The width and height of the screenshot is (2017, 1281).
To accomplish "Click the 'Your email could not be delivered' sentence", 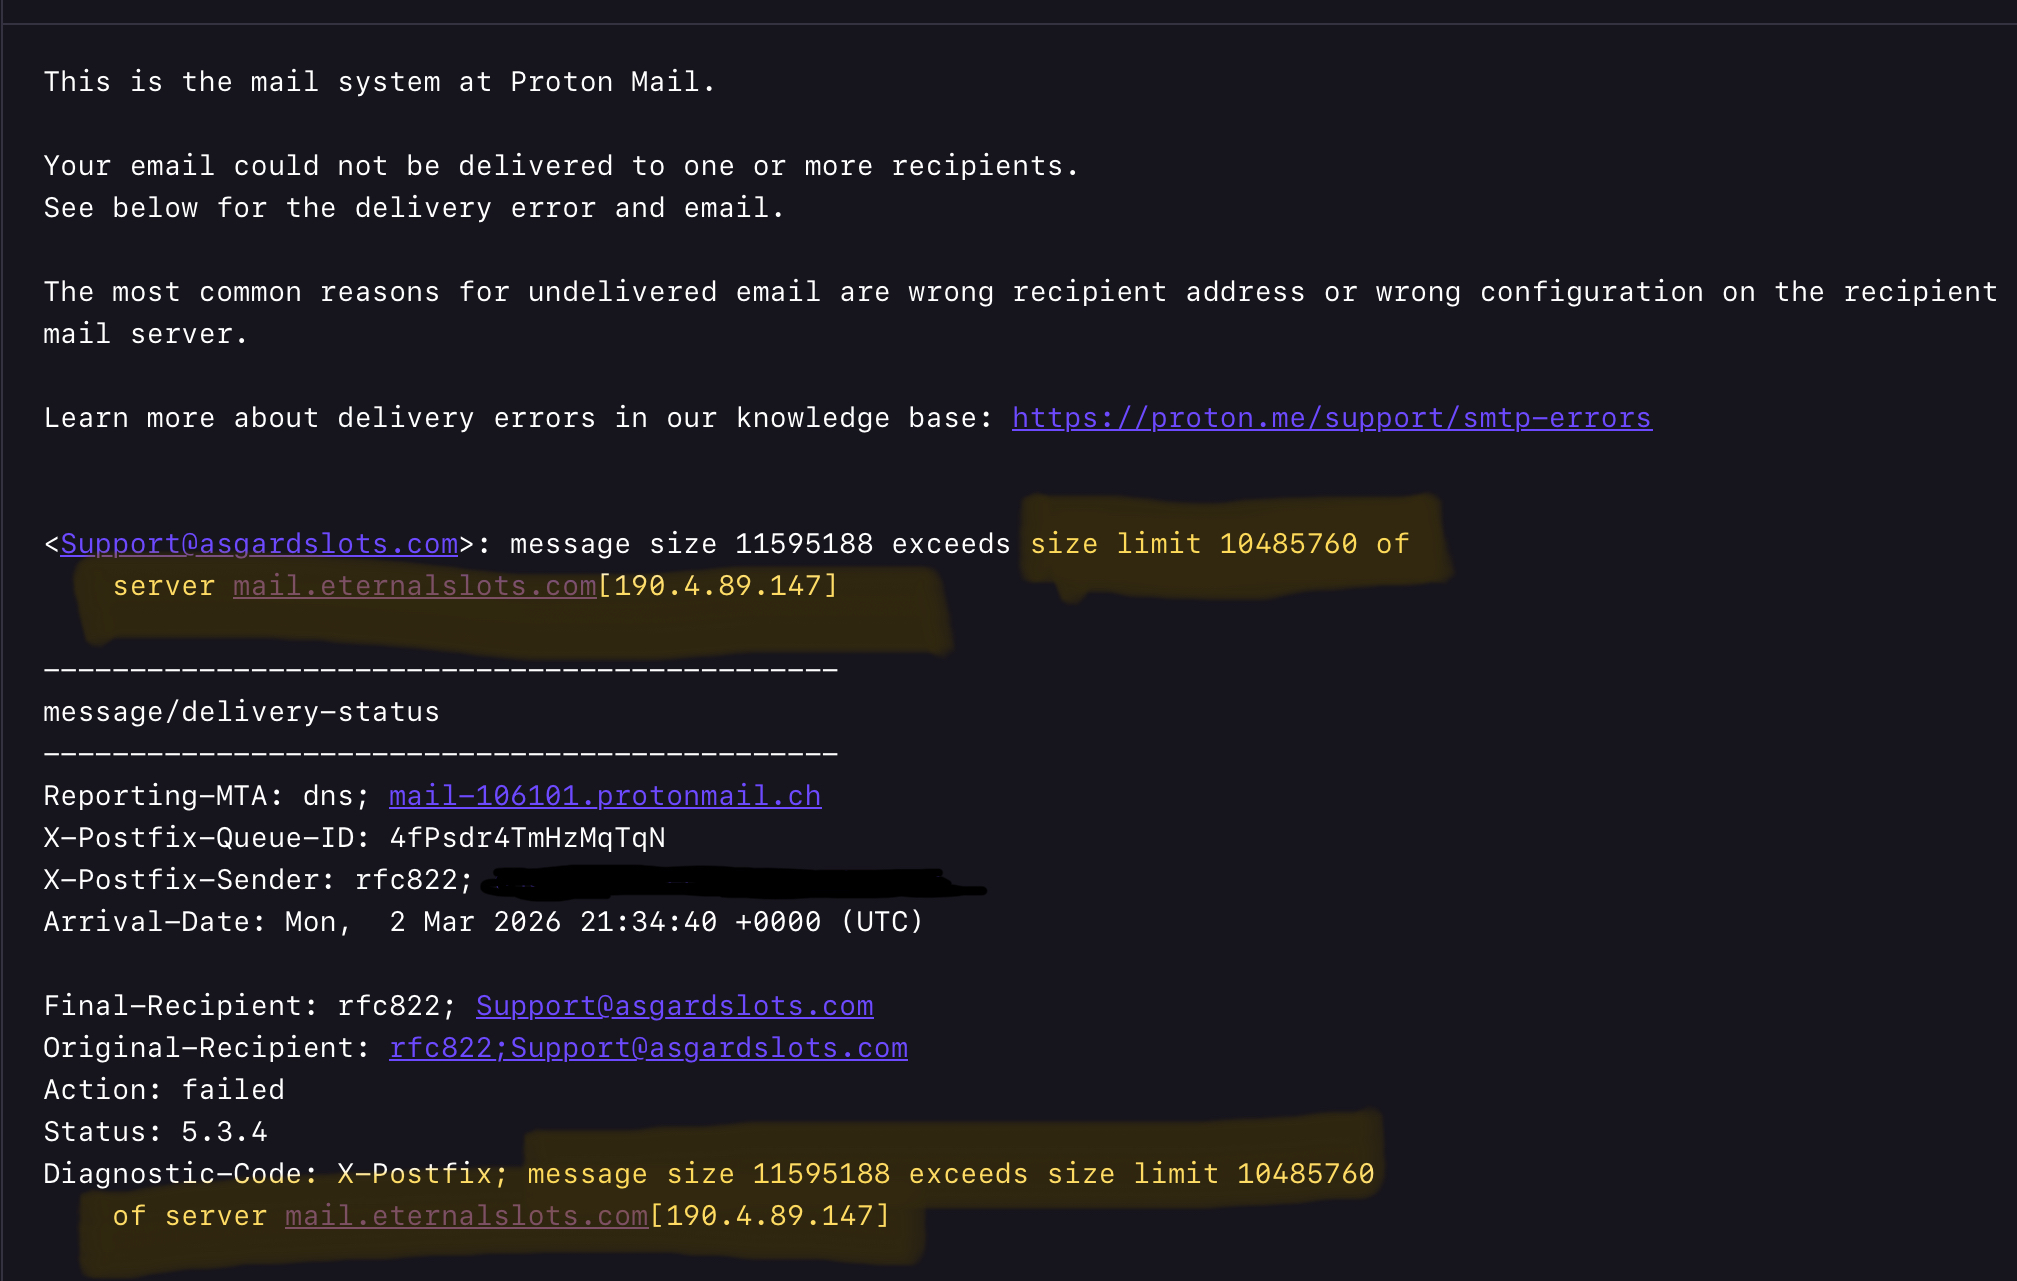I will [x=560, y=166].
